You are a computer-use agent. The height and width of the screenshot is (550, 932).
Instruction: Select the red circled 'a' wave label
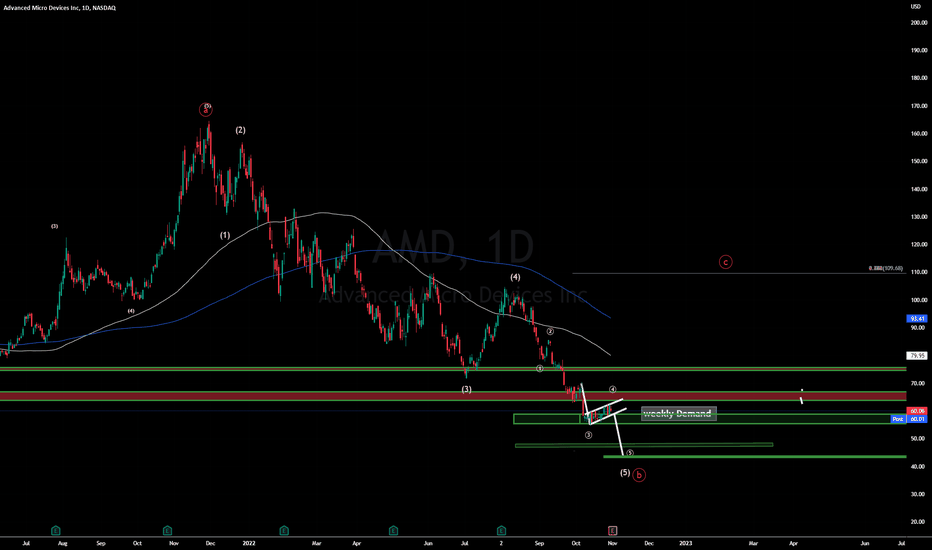tap(205, 109)
